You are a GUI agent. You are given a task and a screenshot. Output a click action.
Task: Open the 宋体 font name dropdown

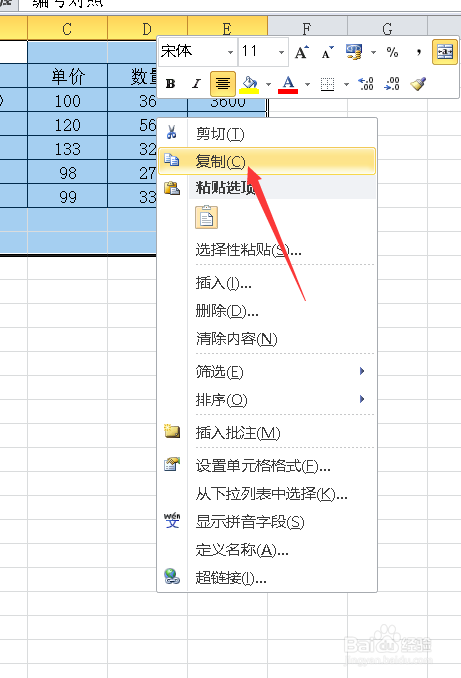[x=230, y=52]
